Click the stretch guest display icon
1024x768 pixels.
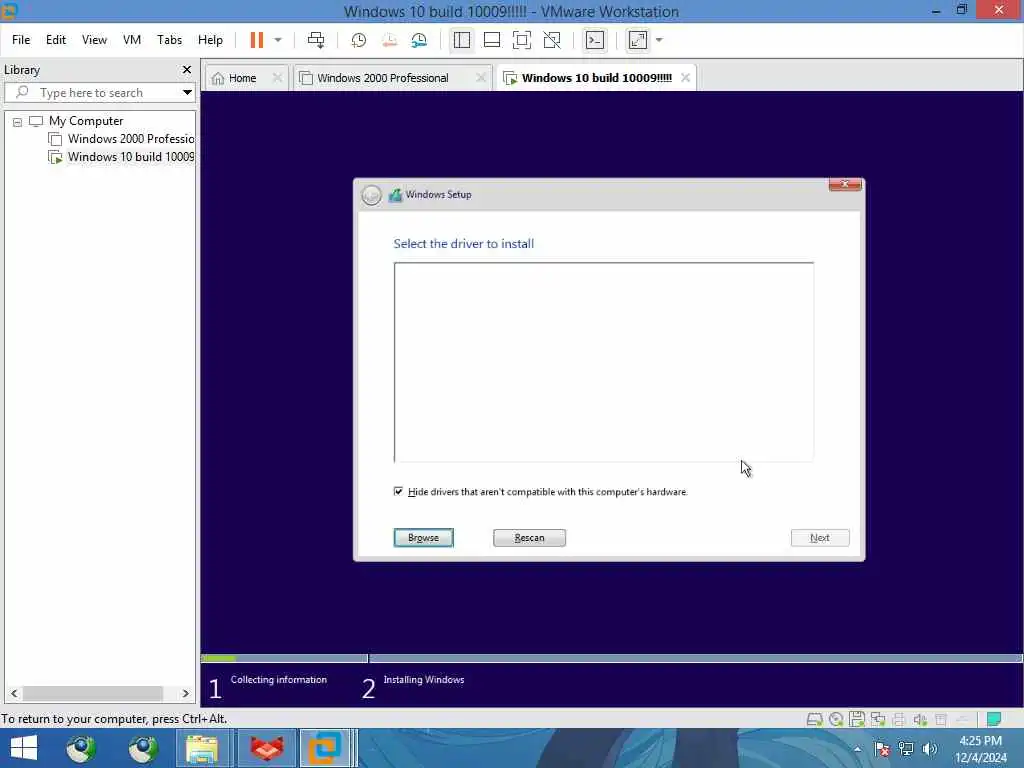(638, 40)
